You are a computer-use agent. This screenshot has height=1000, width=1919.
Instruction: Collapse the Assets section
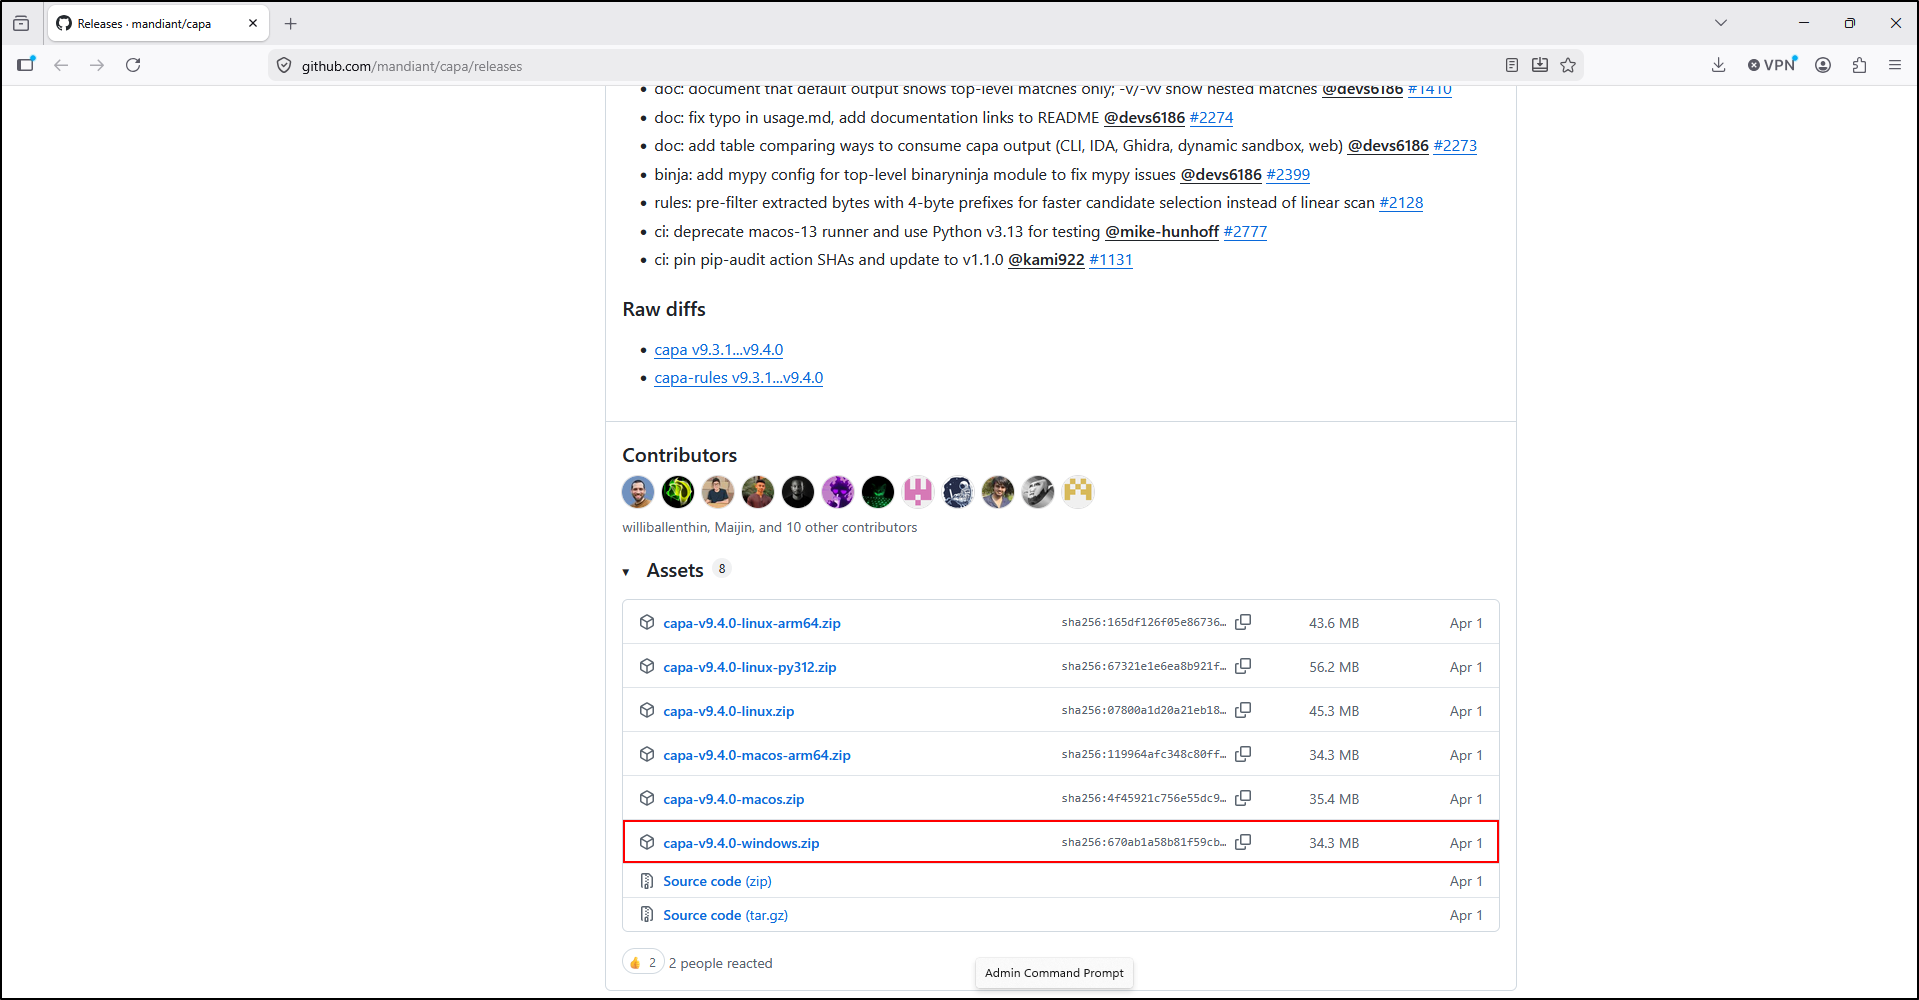626,571
